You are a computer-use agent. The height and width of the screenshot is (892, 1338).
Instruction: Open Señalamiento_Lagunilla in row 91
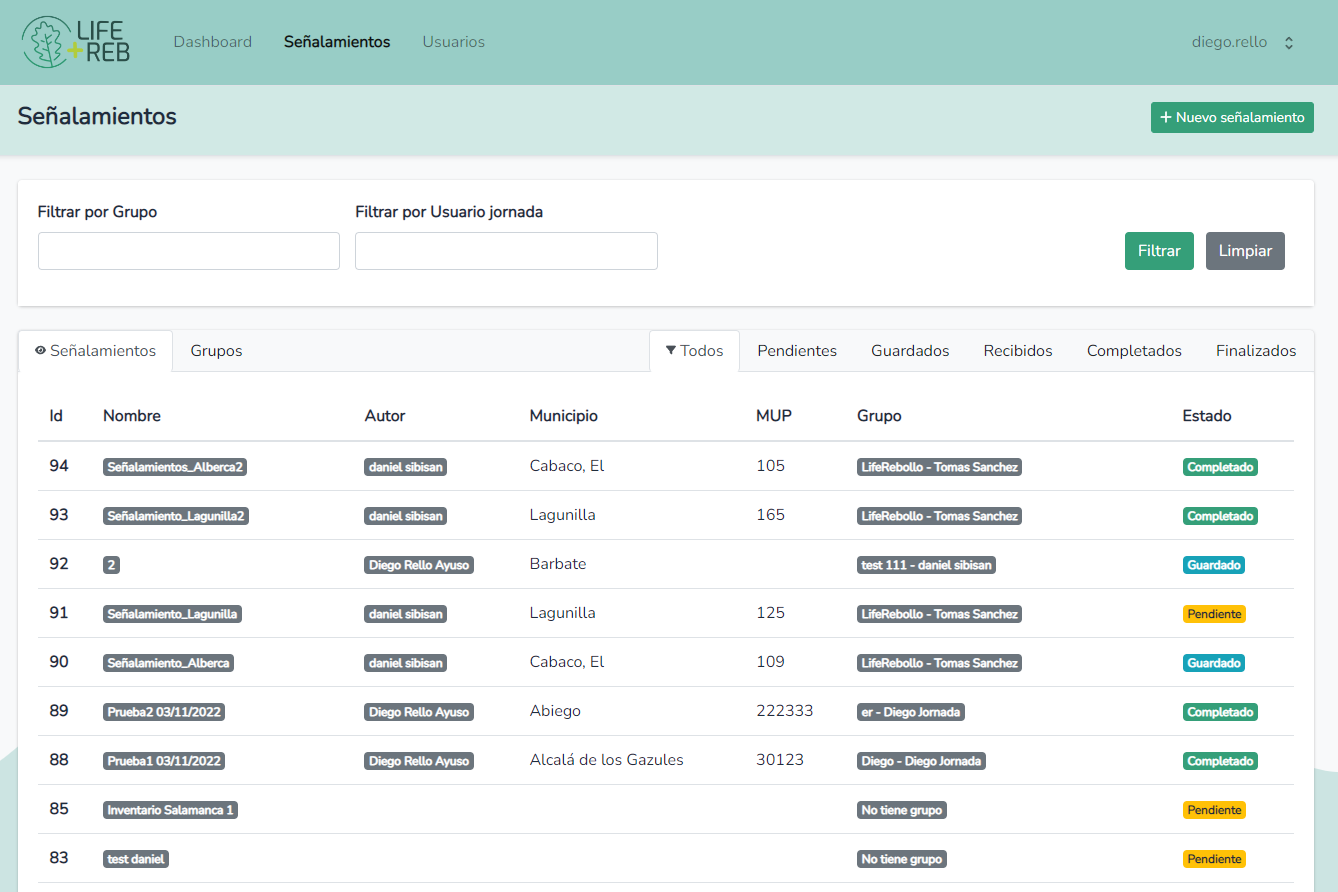(172, 614)
